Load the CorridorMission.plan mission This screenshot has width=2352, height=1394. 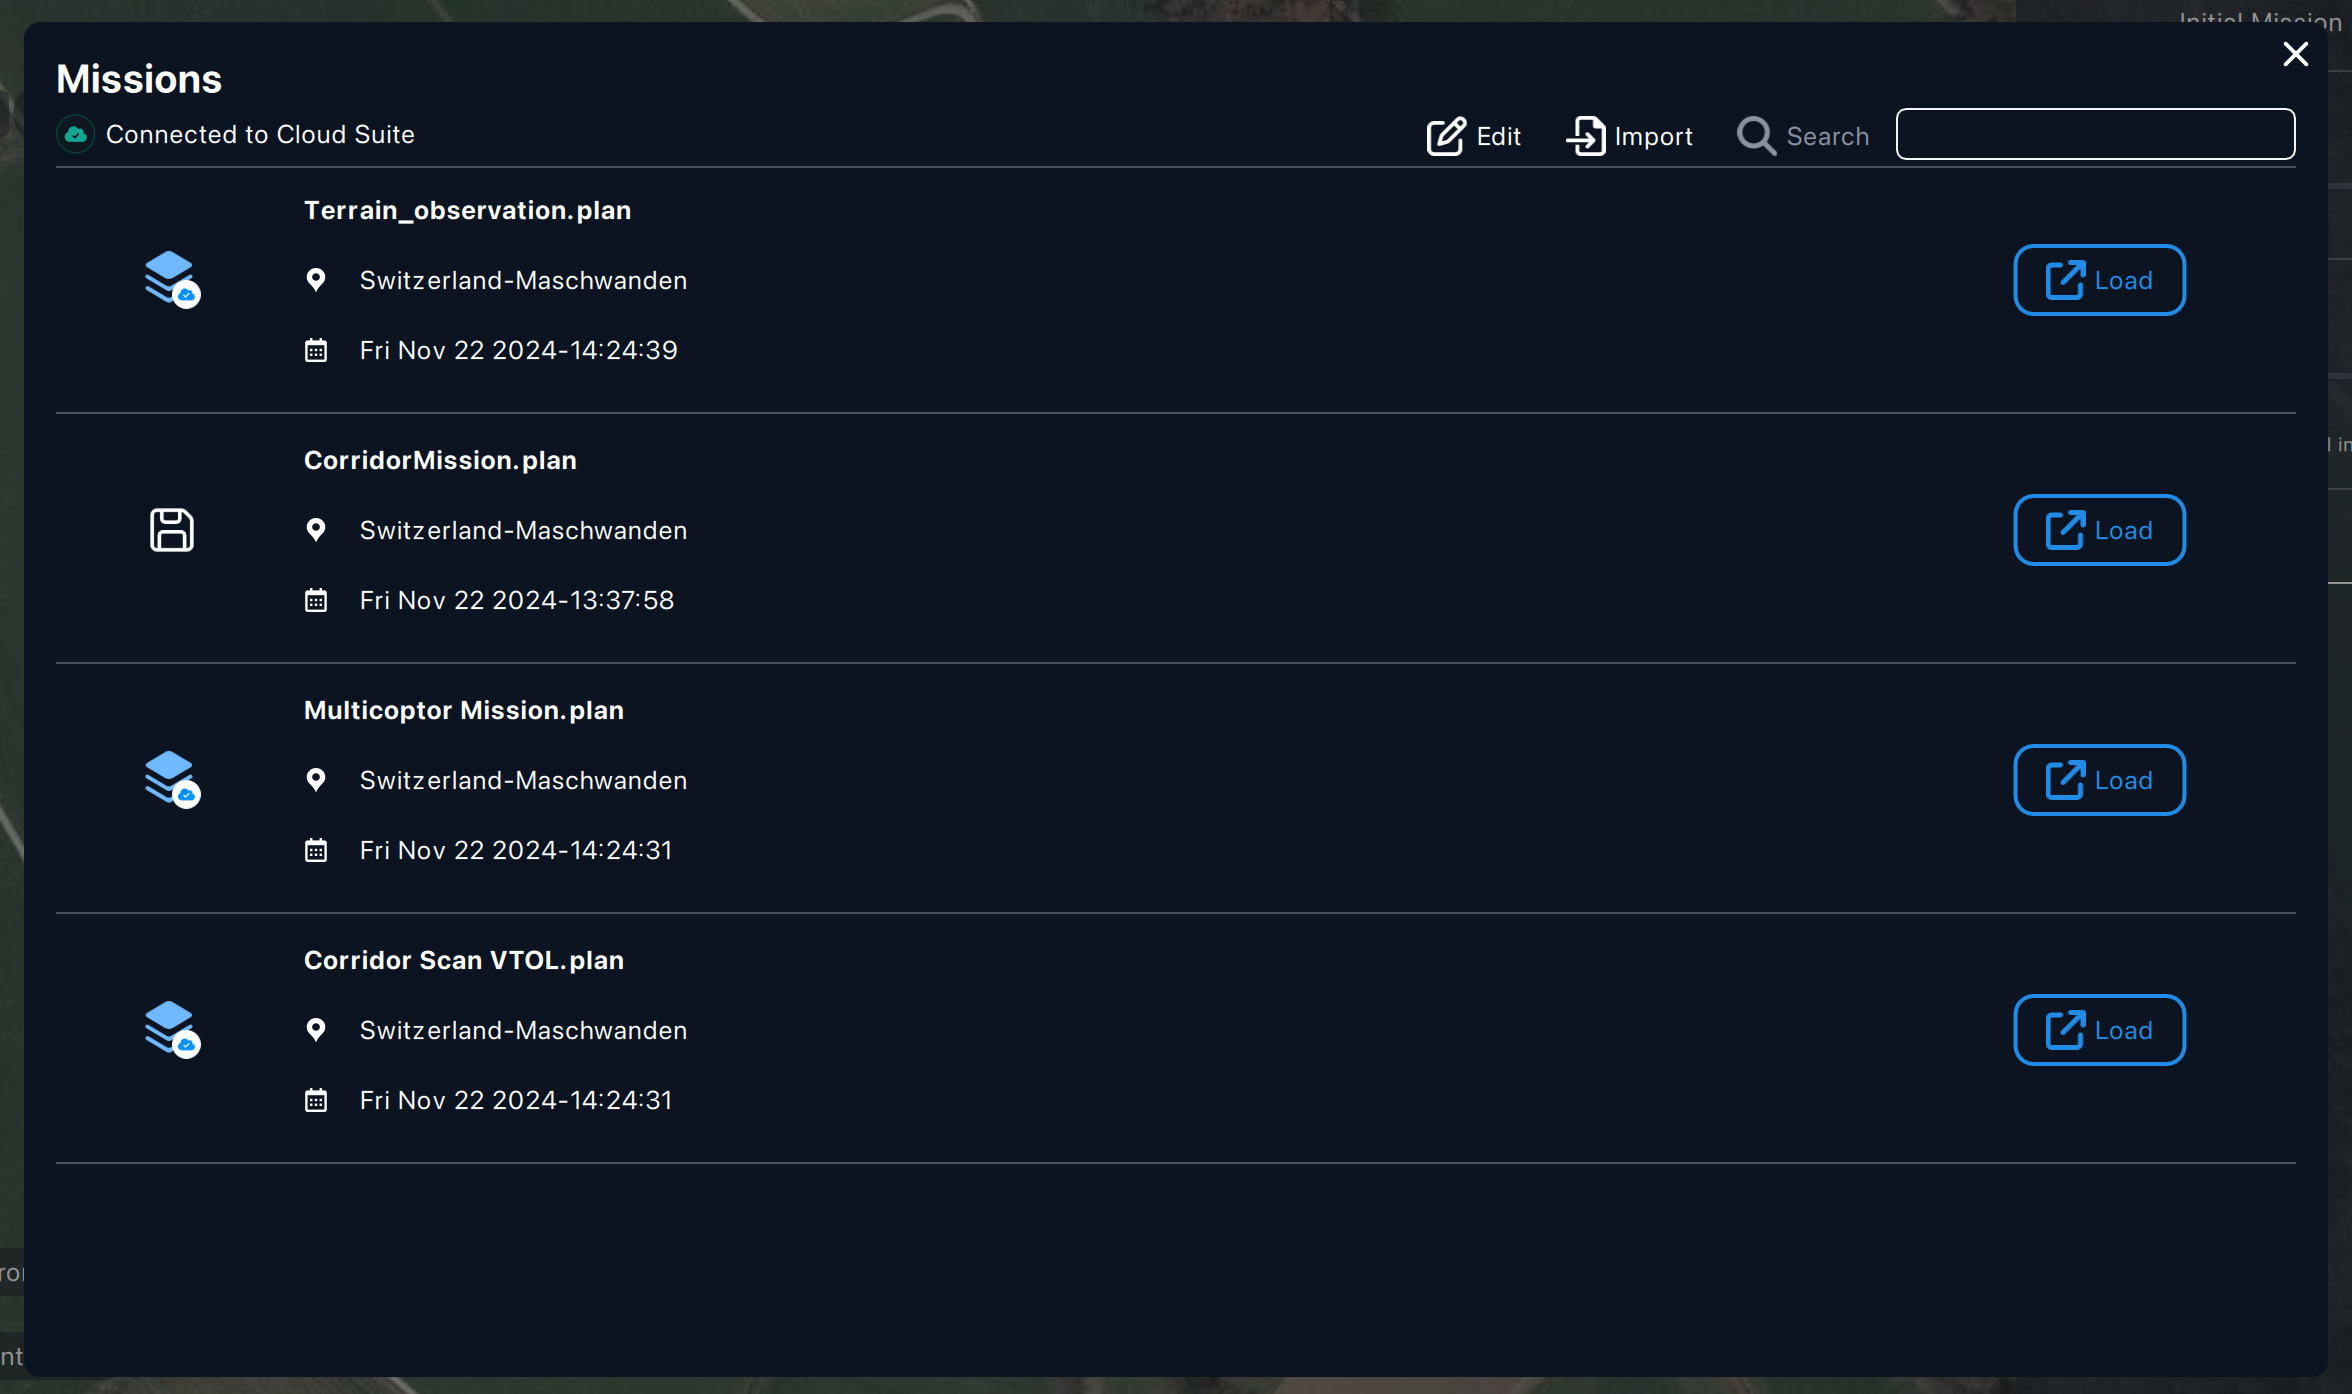[2099, 530]
